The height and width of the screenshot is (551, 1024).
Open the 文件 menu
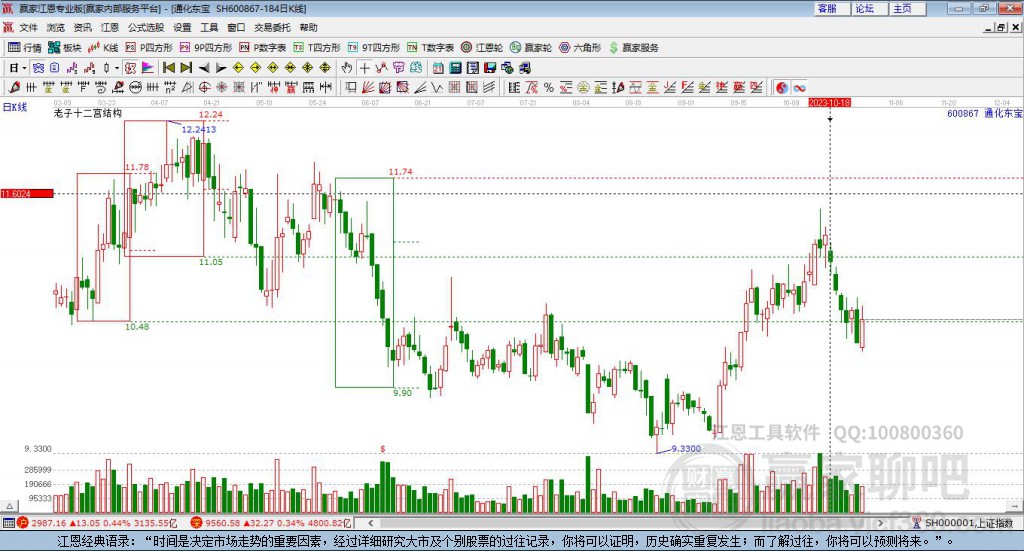(x=29, y=27)
